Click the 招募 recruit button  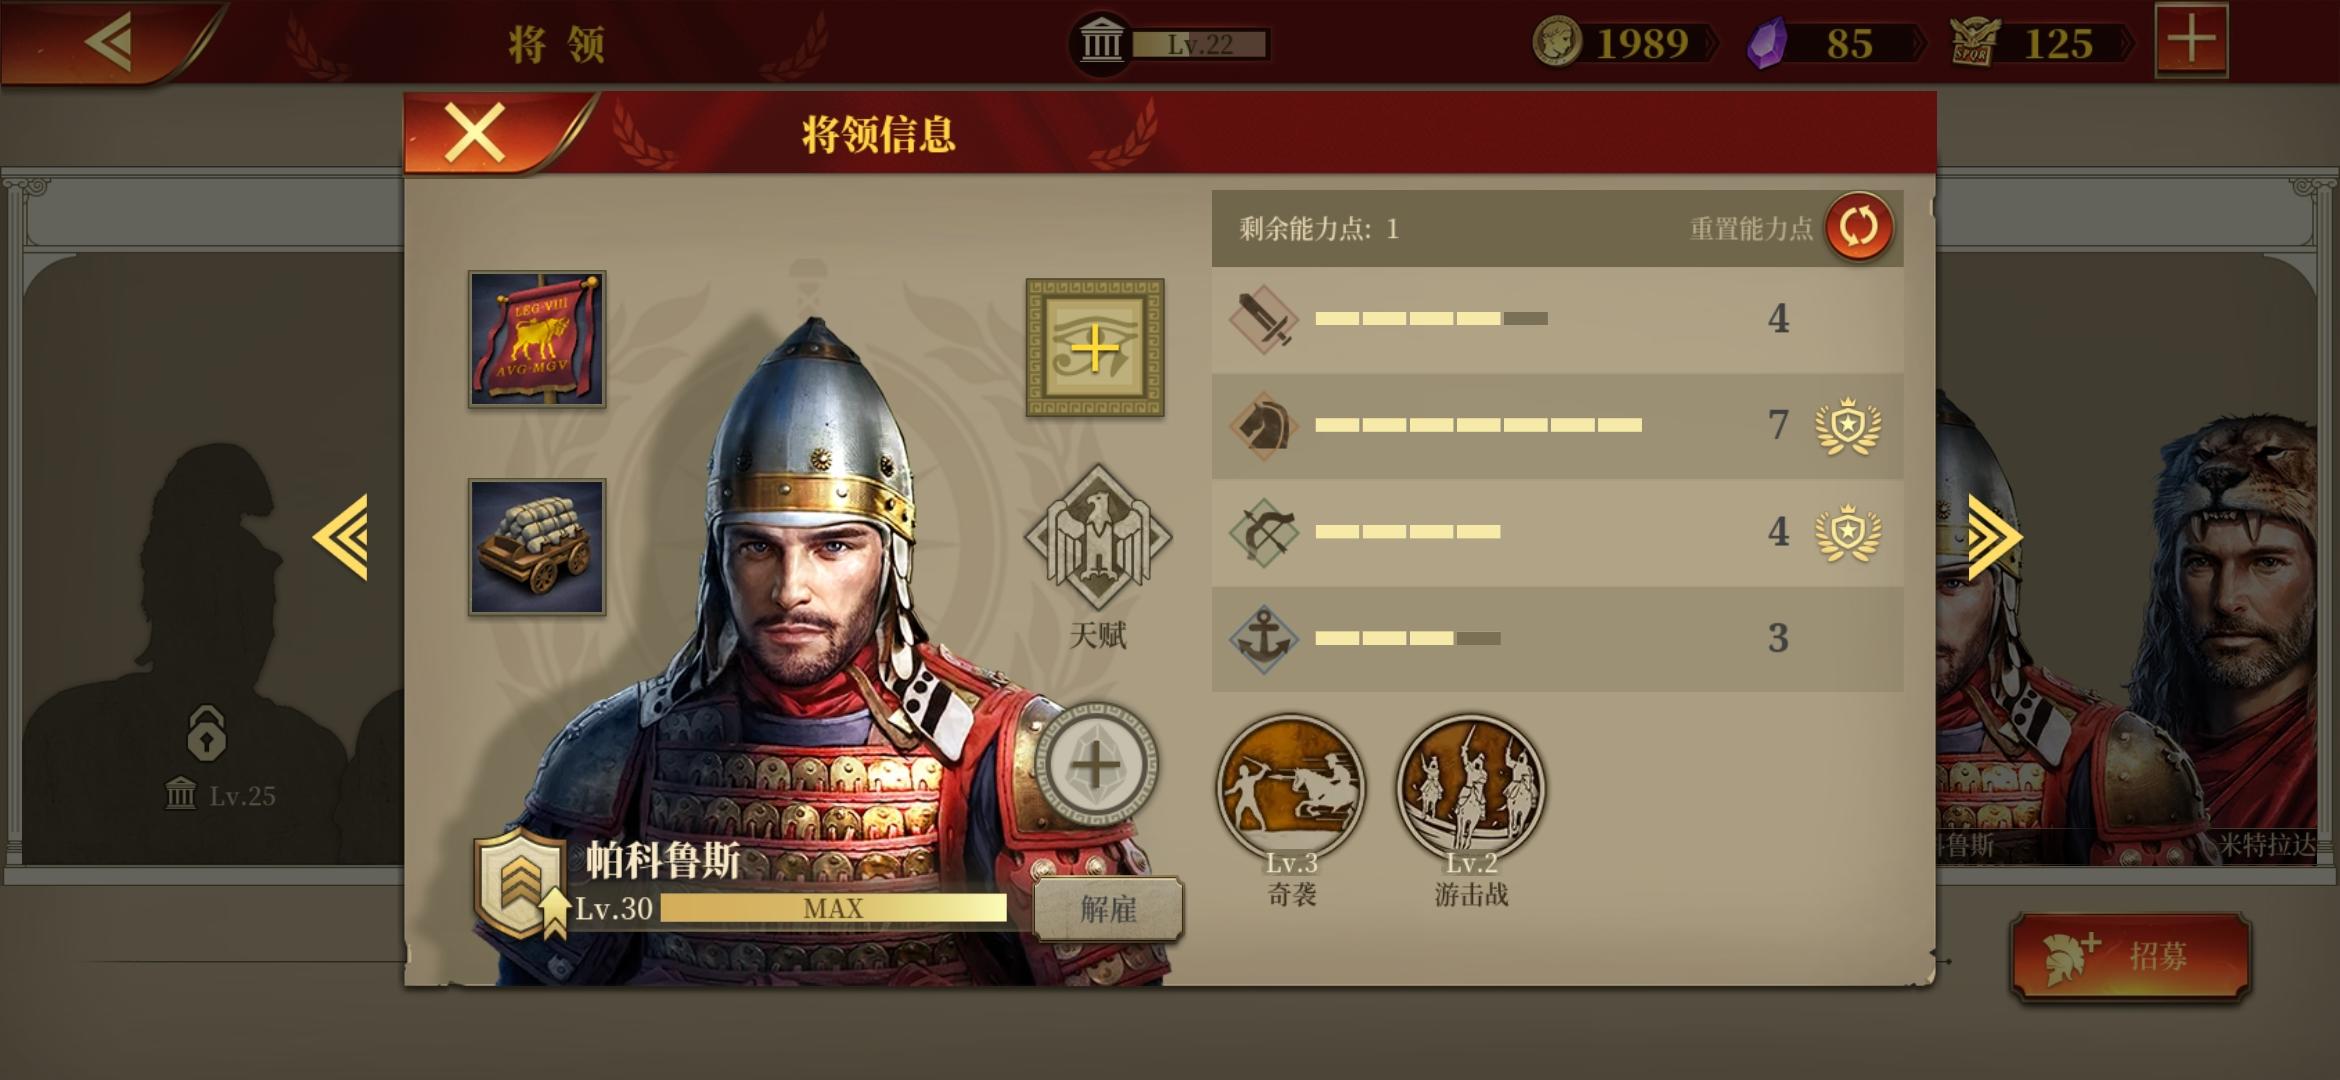tap(2131, 956)
